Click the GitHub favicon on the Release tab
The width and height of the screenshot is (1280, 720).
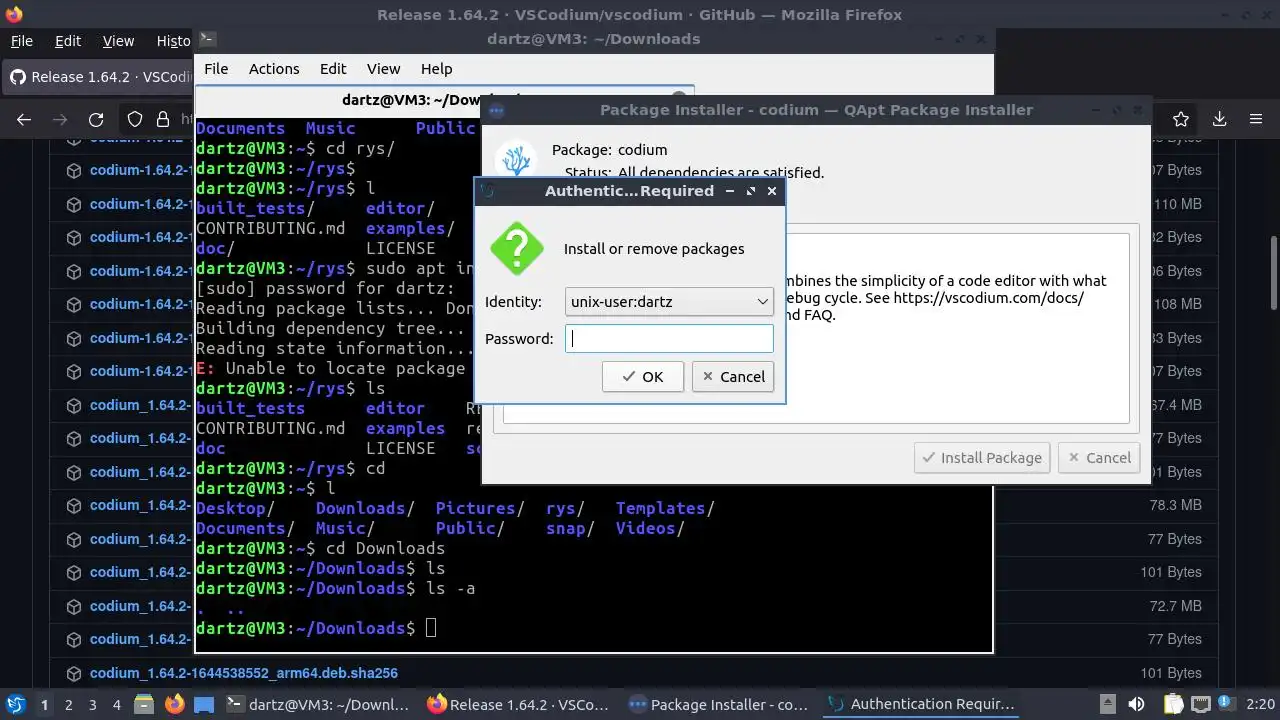tap(17, 77)
